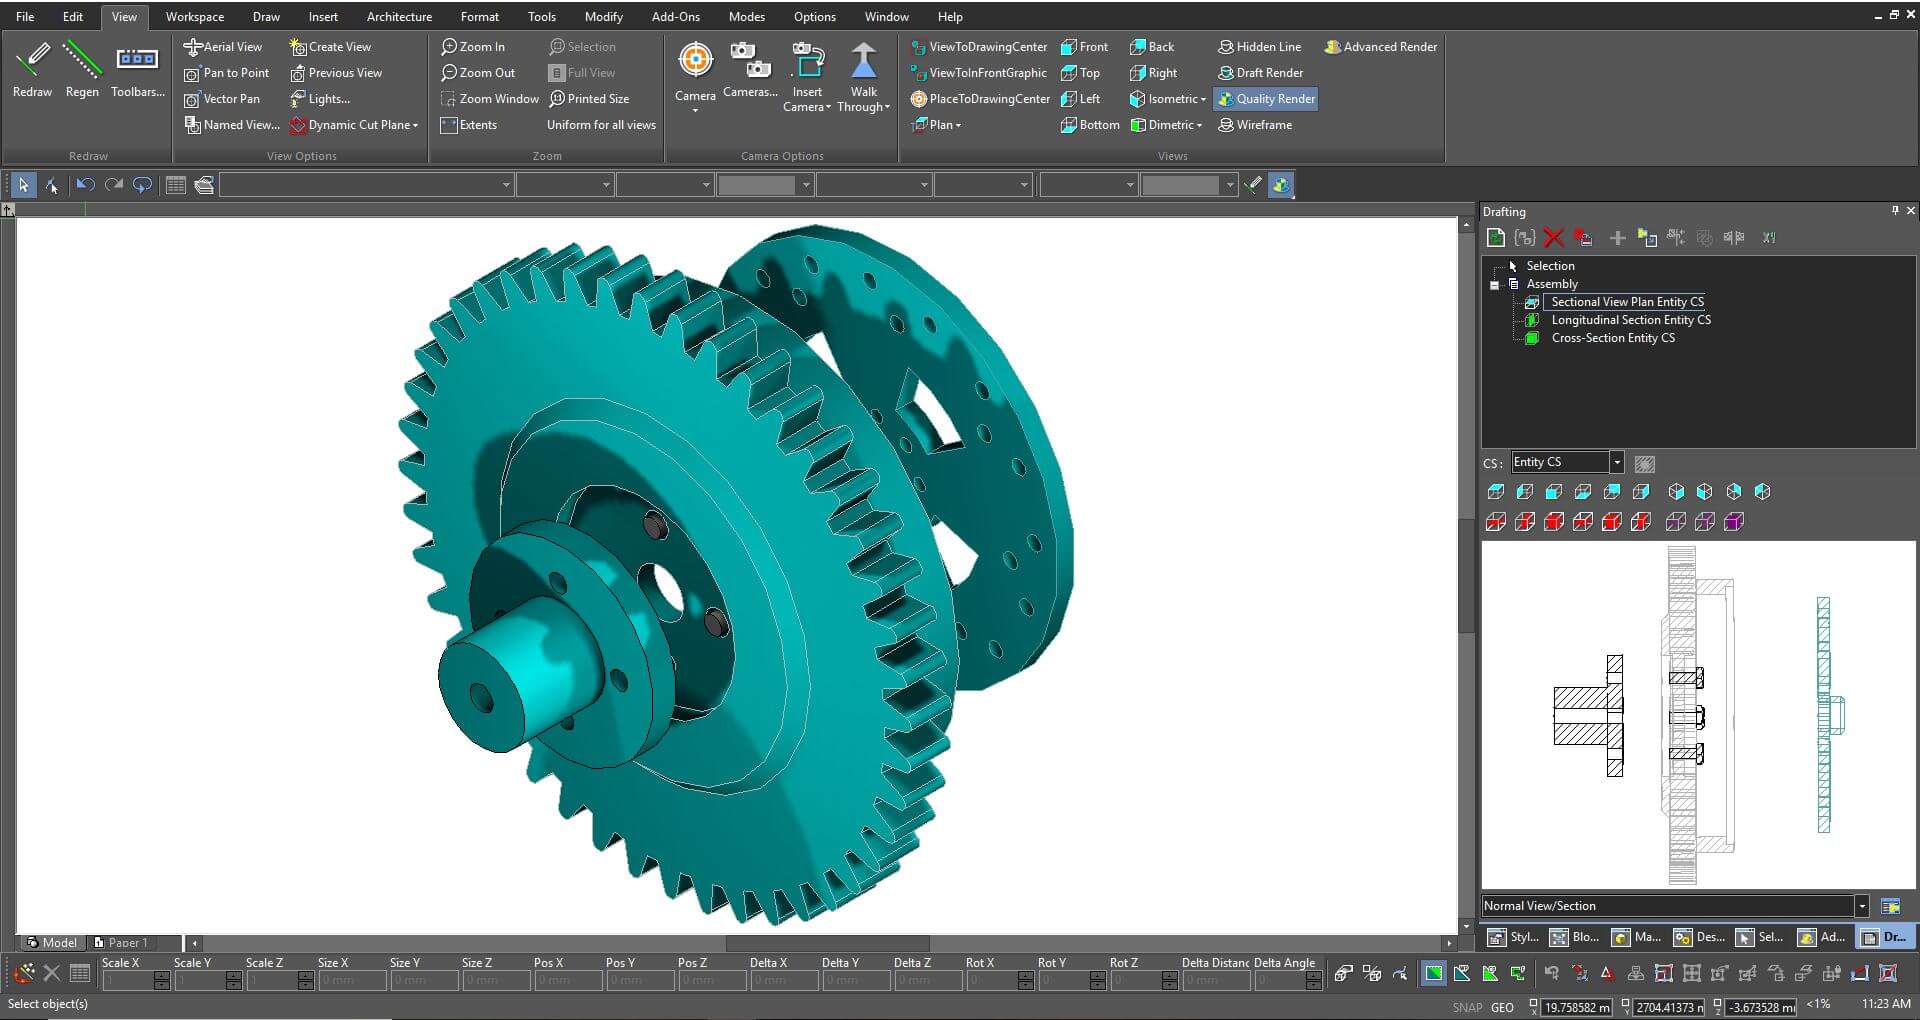Click the Extents zoom button

(x=470, y=124)
